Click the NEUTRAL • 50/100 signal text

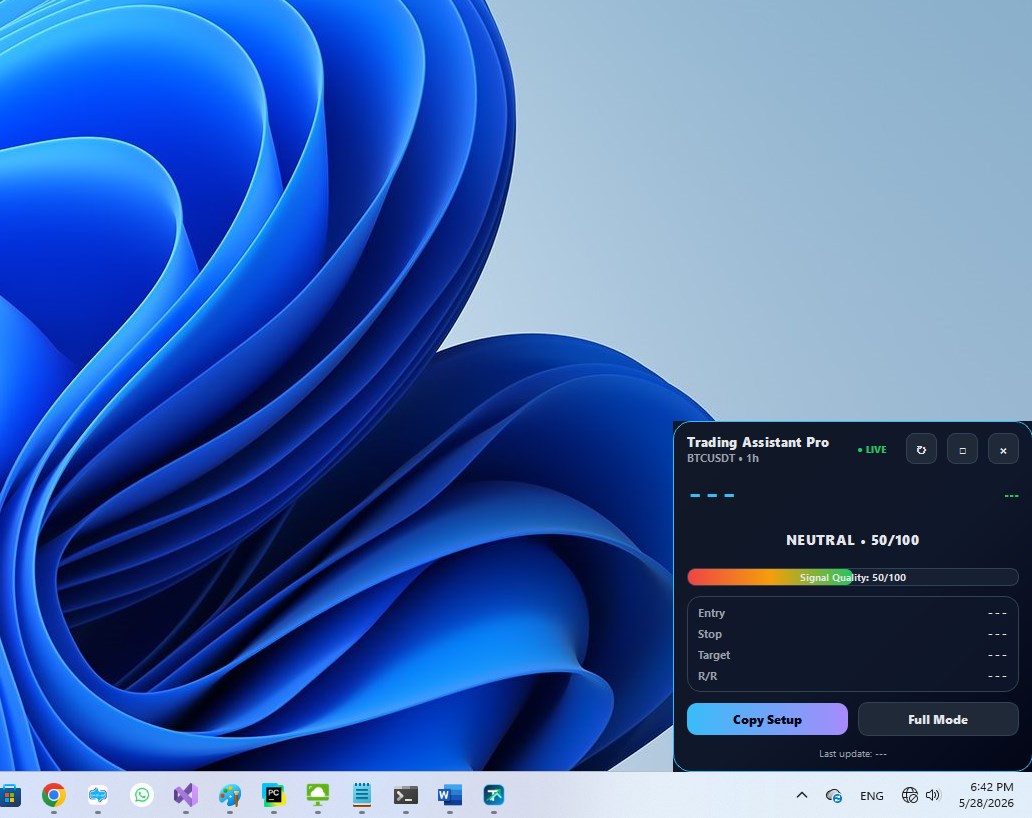pyautogui.click(x=852, y=540)
